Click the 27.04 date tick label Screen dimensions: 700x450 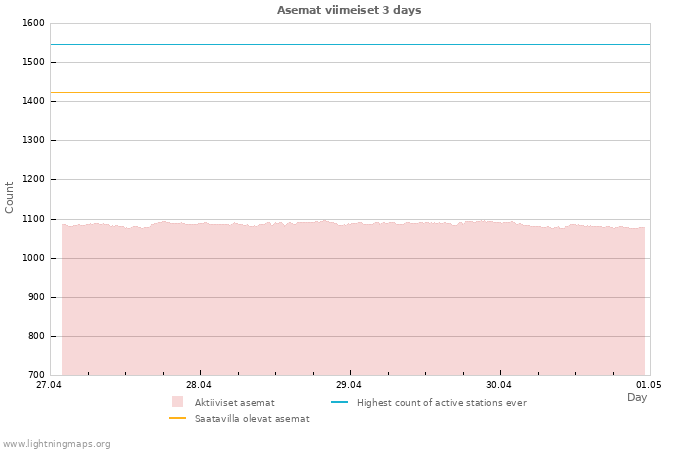coord(49,384)
